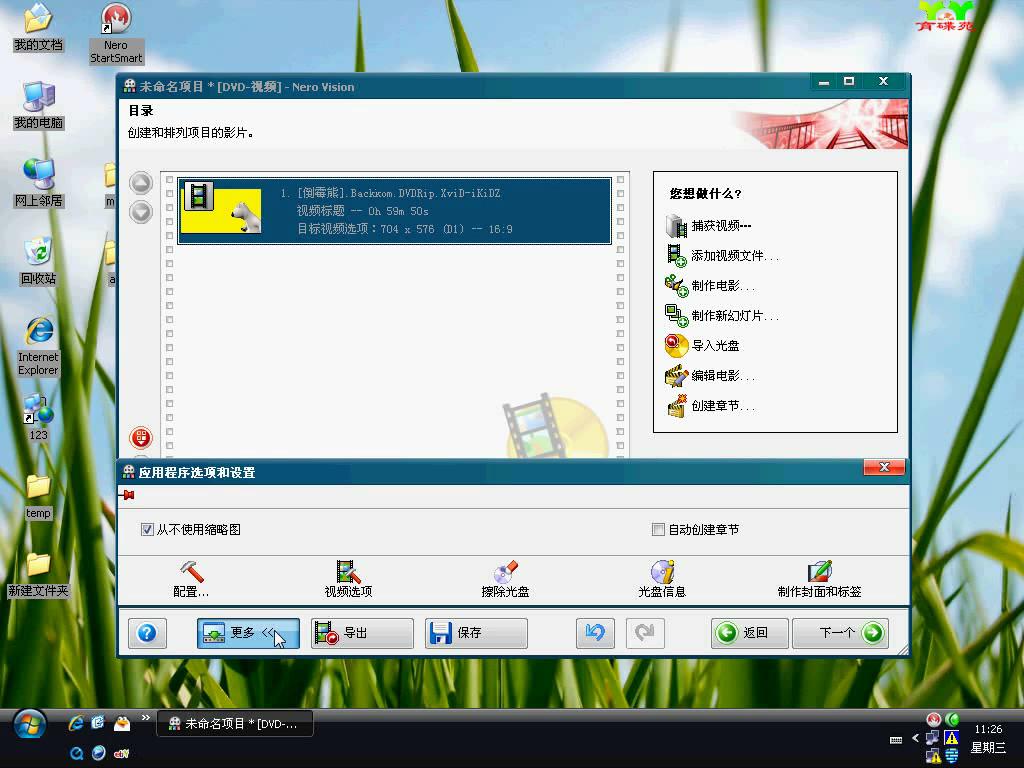
Task: Launch Internet Explorer from Quick Launch
Action: 76,723
